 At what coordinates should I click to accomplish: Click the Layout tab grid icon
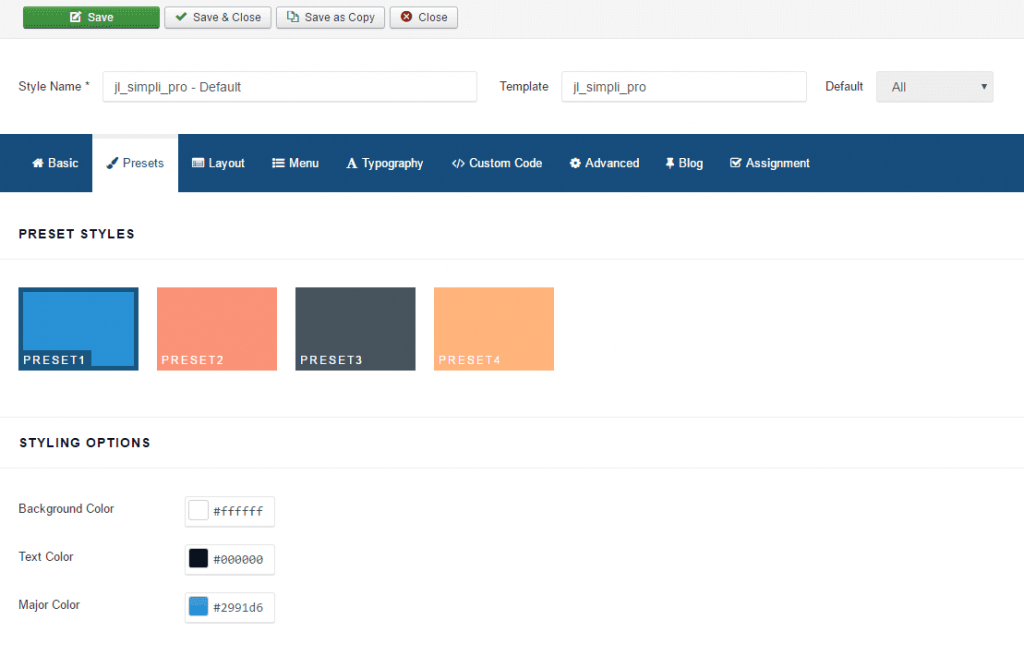point(198,163)
